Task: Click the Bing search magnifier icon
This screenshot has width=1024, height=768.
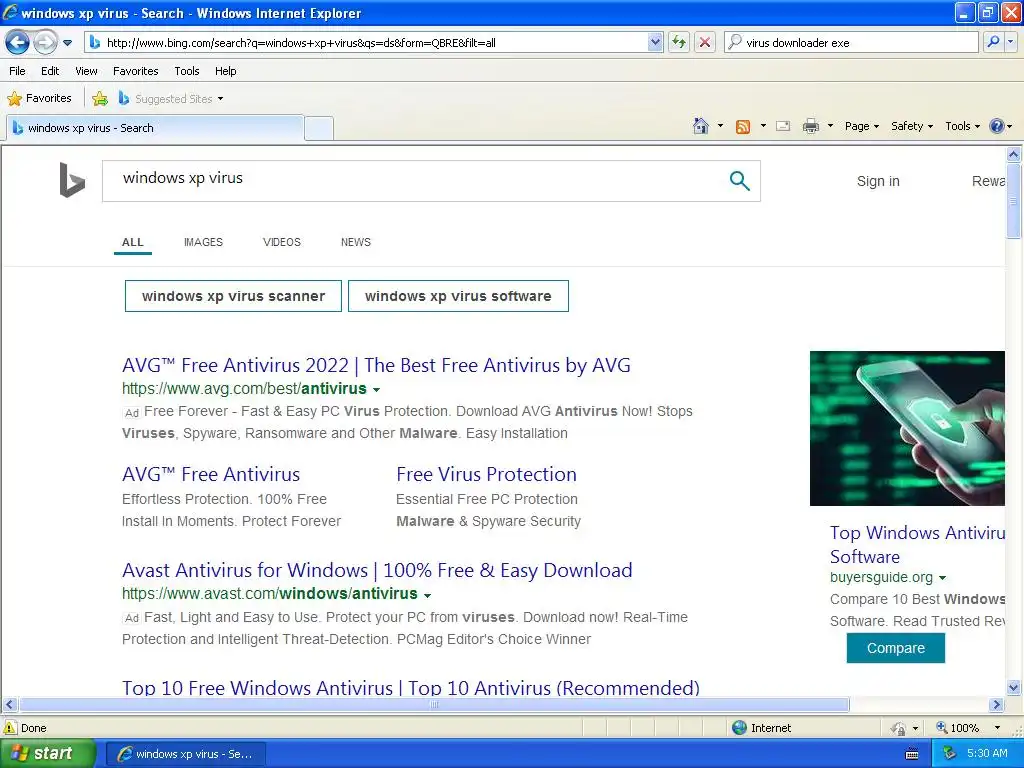Action: [739, 180]
